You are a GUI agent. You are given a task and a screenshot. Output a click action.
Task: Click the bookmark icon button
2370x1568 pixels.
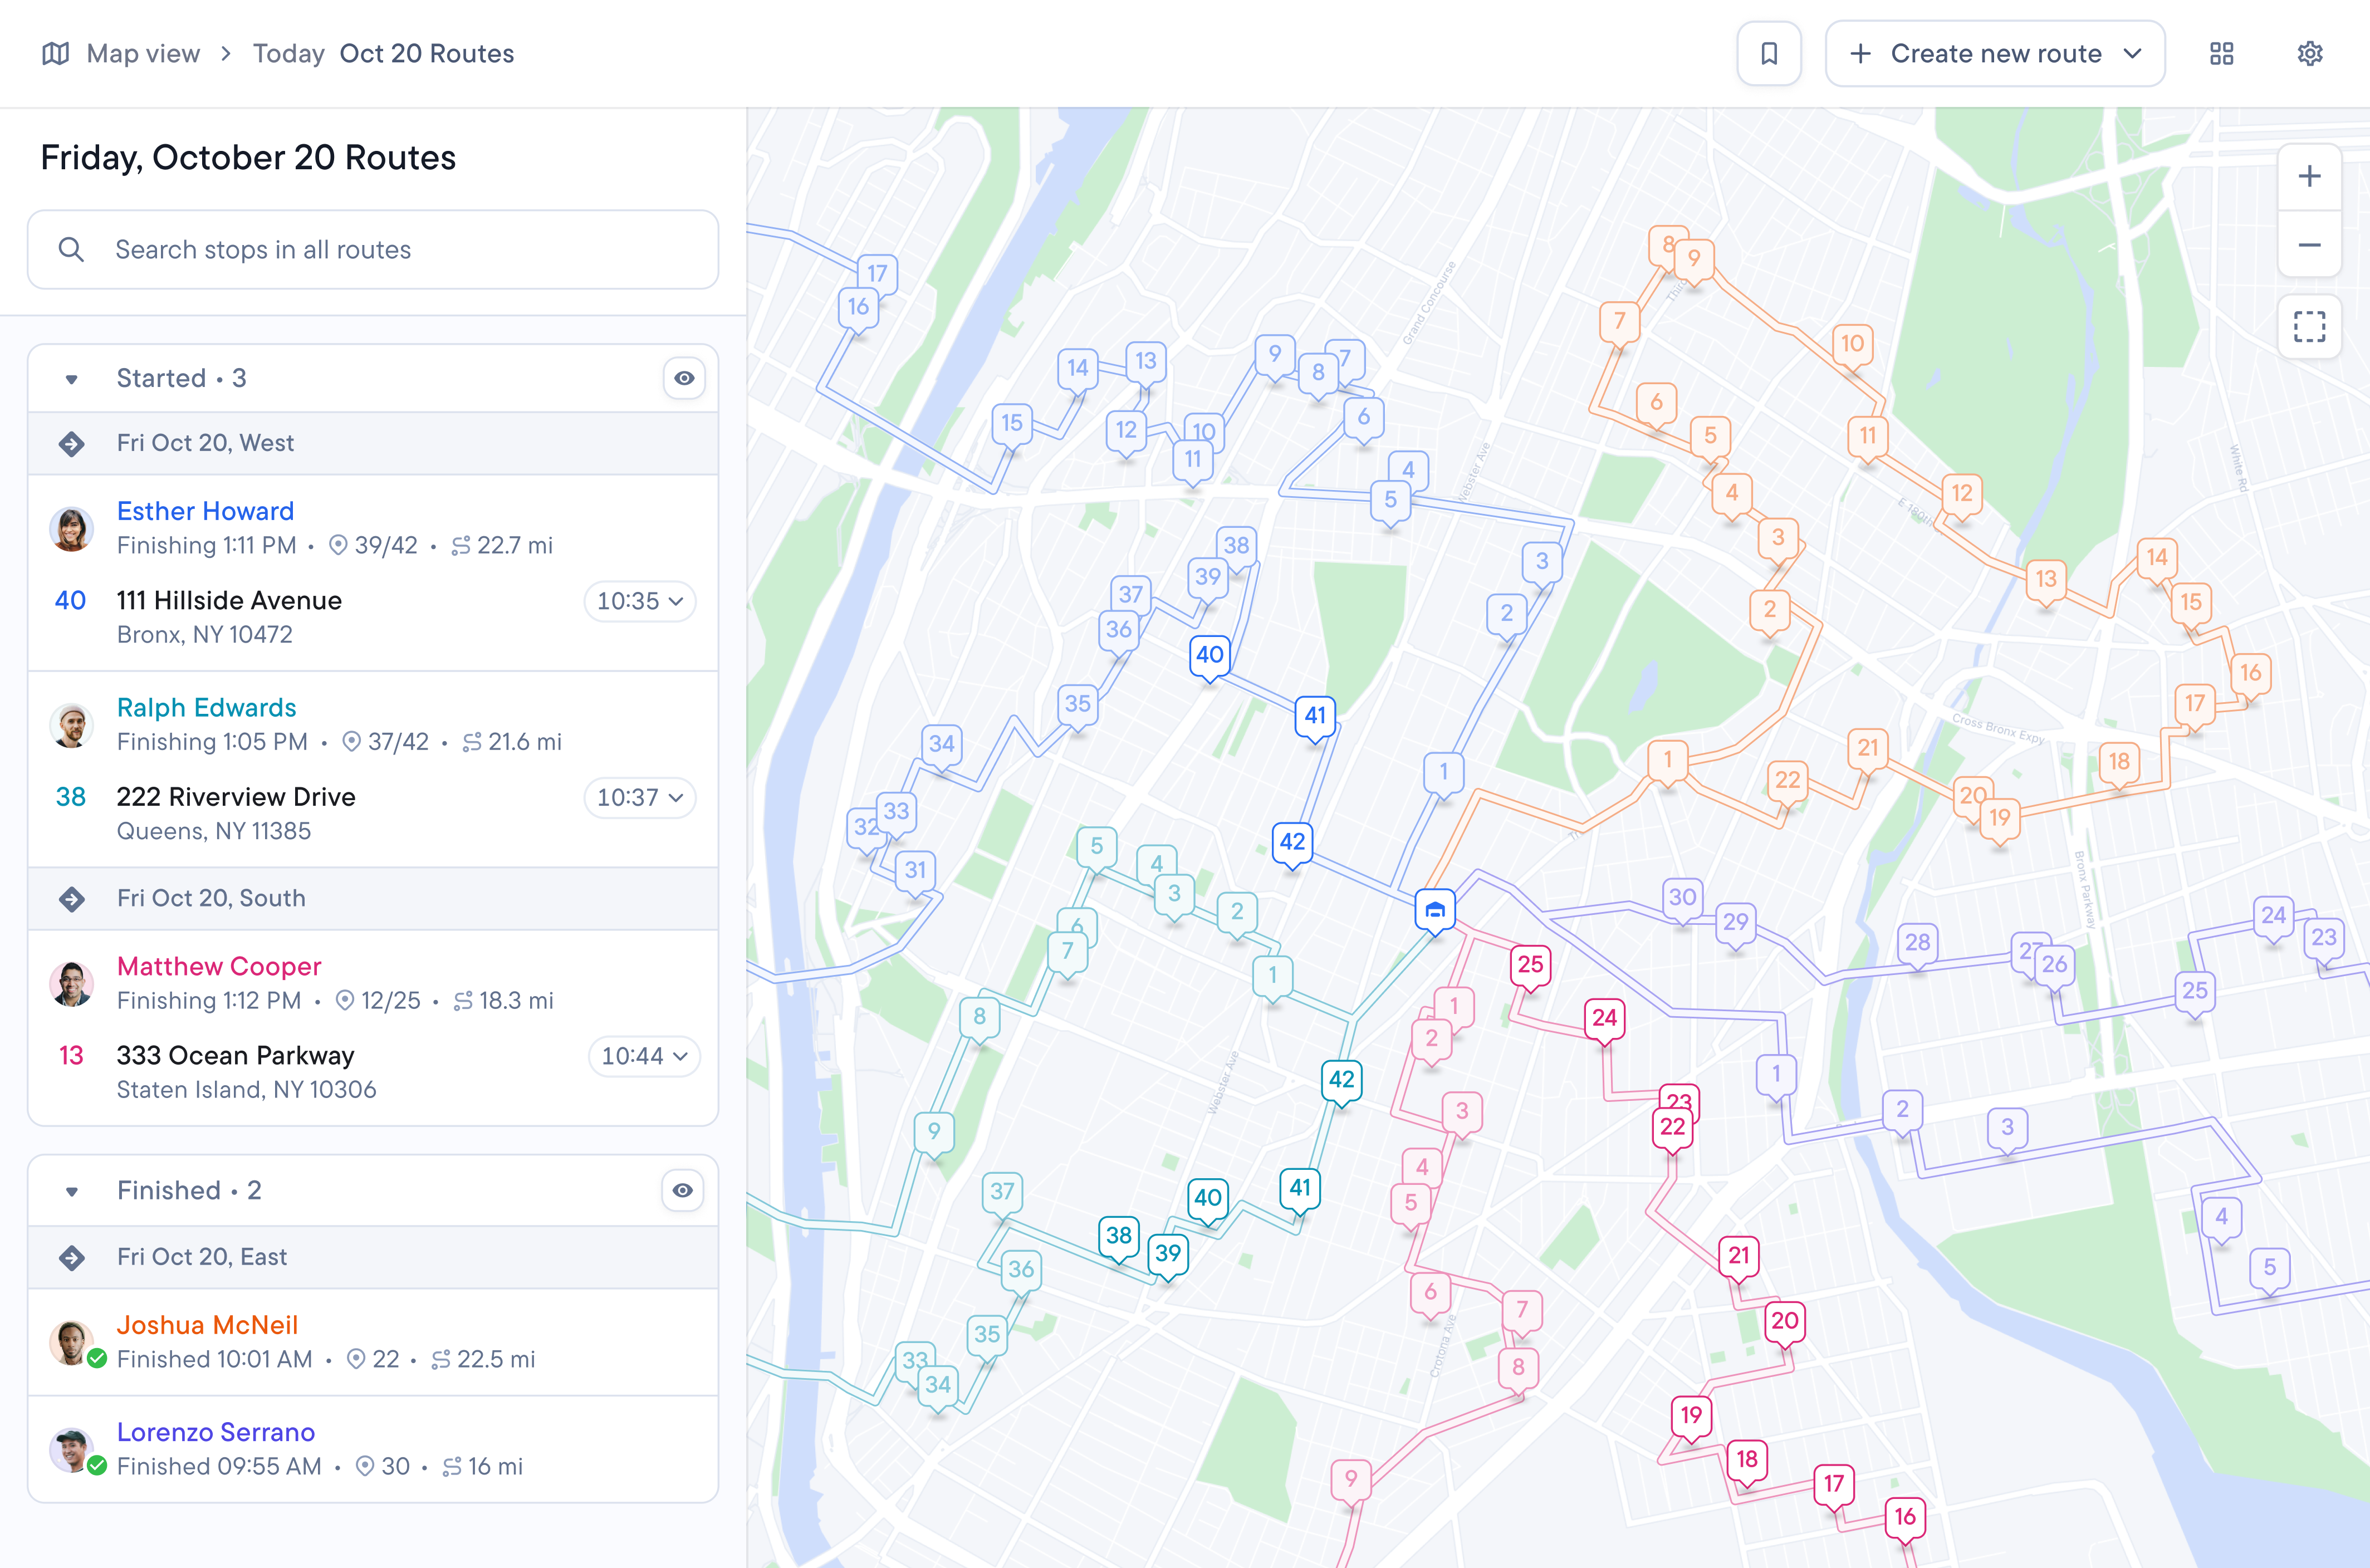tap(1768, 54)
